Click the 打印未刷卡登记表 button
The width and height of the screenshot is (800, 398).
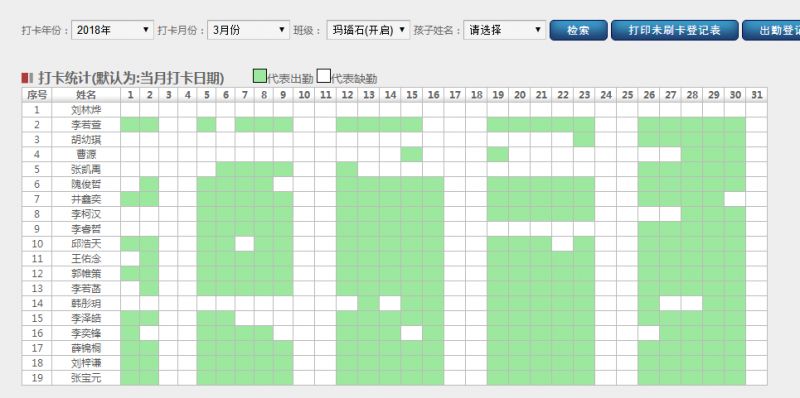pos(674,30)
